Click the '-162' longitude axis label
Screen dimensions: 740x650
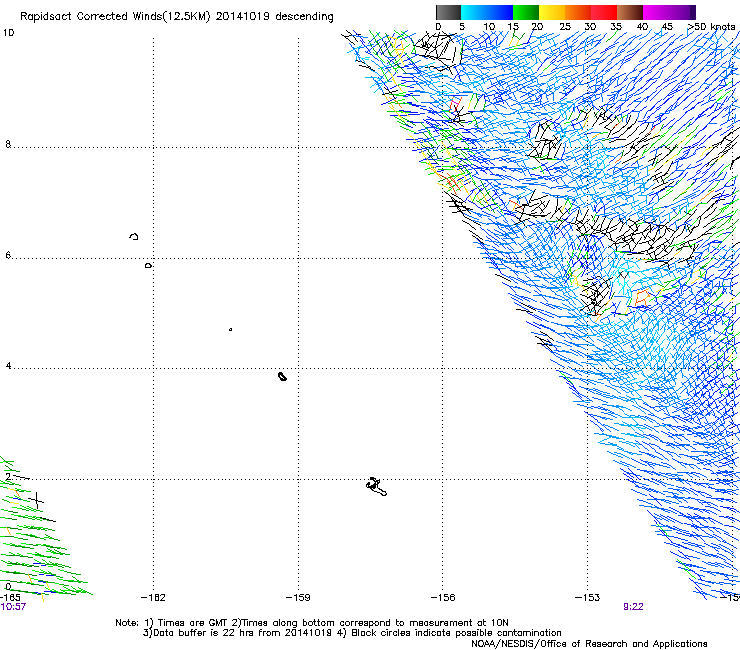[x=153, y=598]
